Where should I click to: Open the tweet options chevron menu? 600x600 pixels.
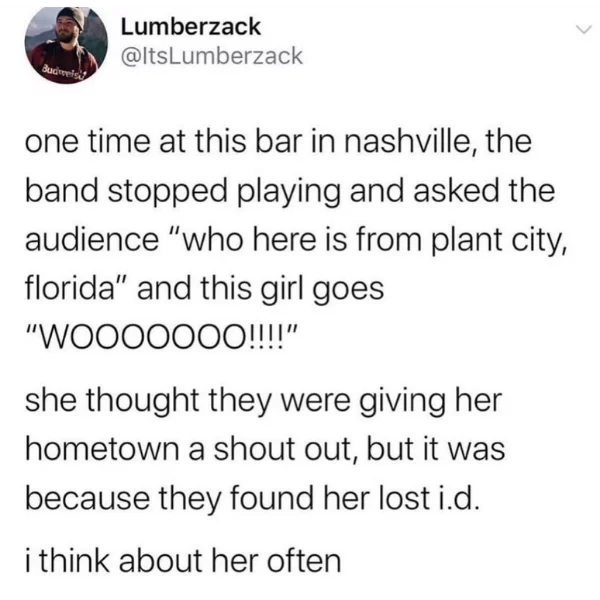coord(584,29)
